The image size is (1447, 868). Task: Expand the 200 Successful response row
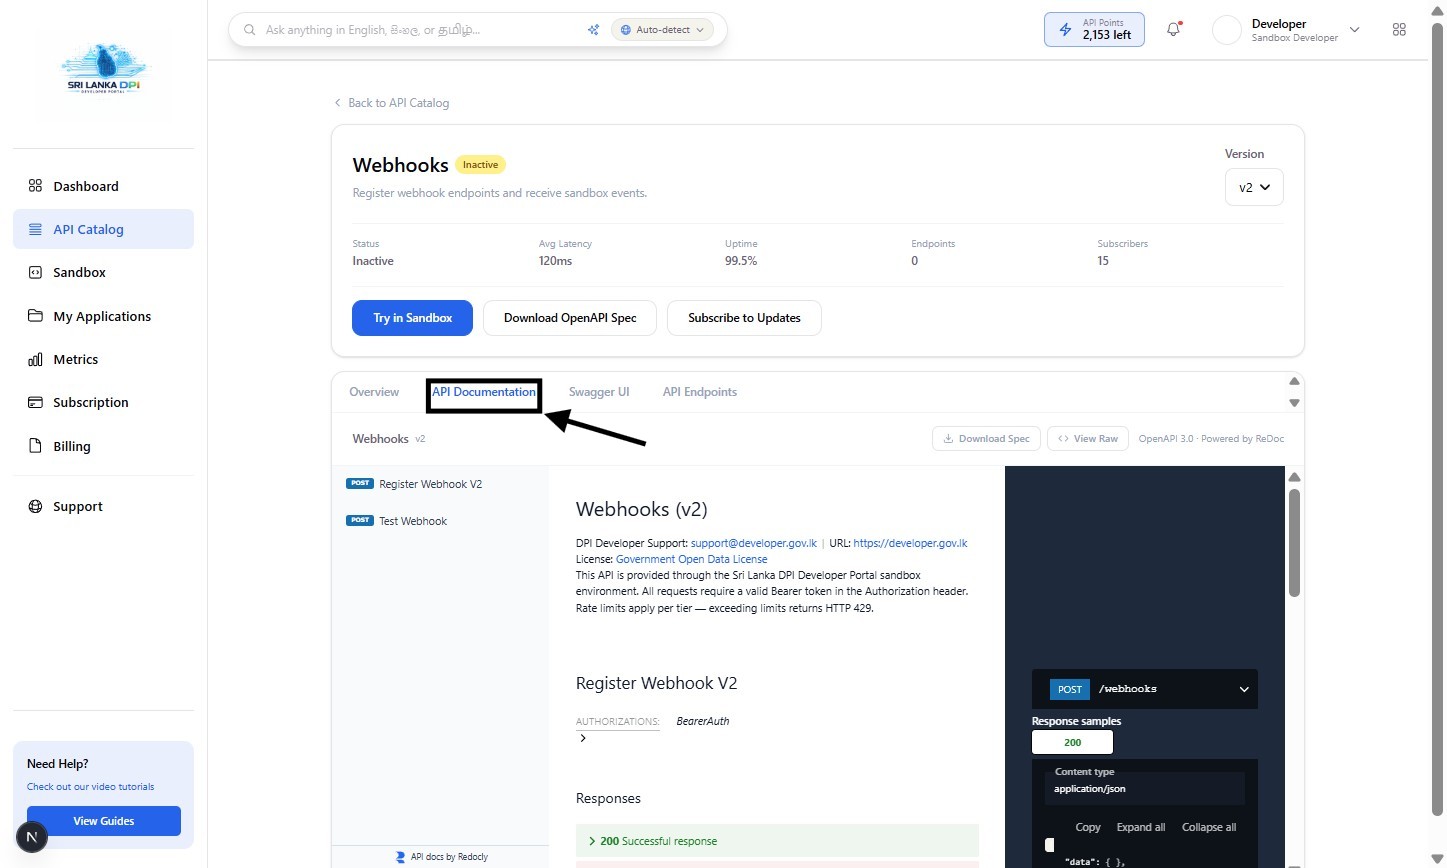click(x=777, y=841)
